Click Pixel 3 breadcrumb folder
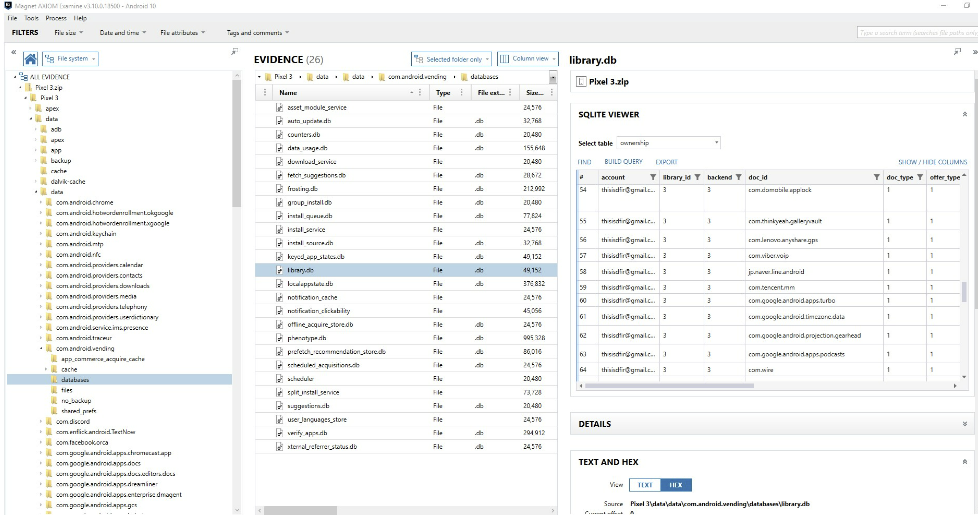The width and height of the screenshot is (978, 525). [283, 77]
